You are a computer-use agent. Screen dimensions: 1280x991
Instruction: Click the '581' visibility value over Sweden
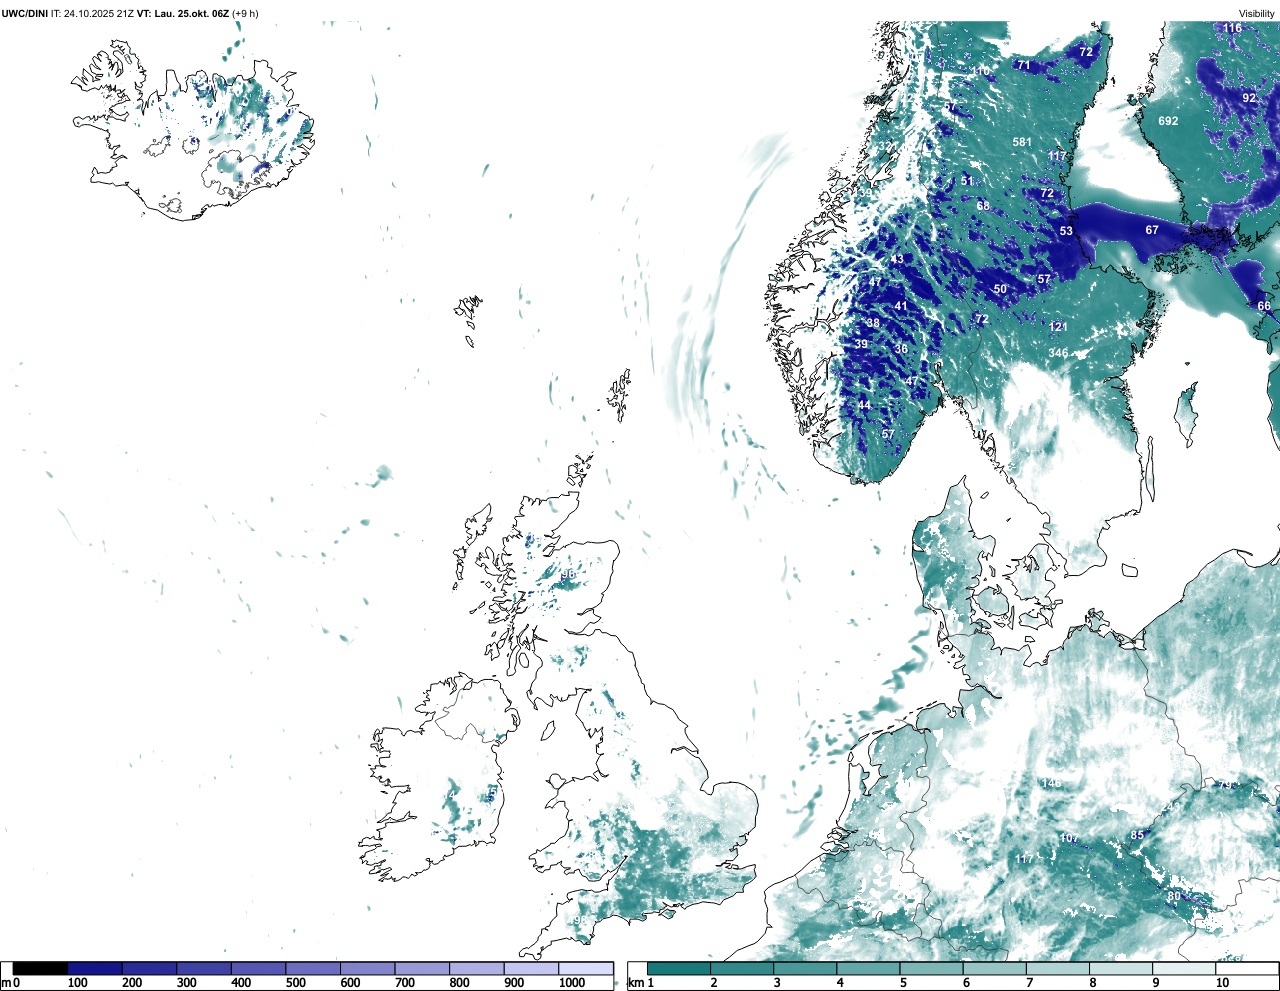[1022, 142]
